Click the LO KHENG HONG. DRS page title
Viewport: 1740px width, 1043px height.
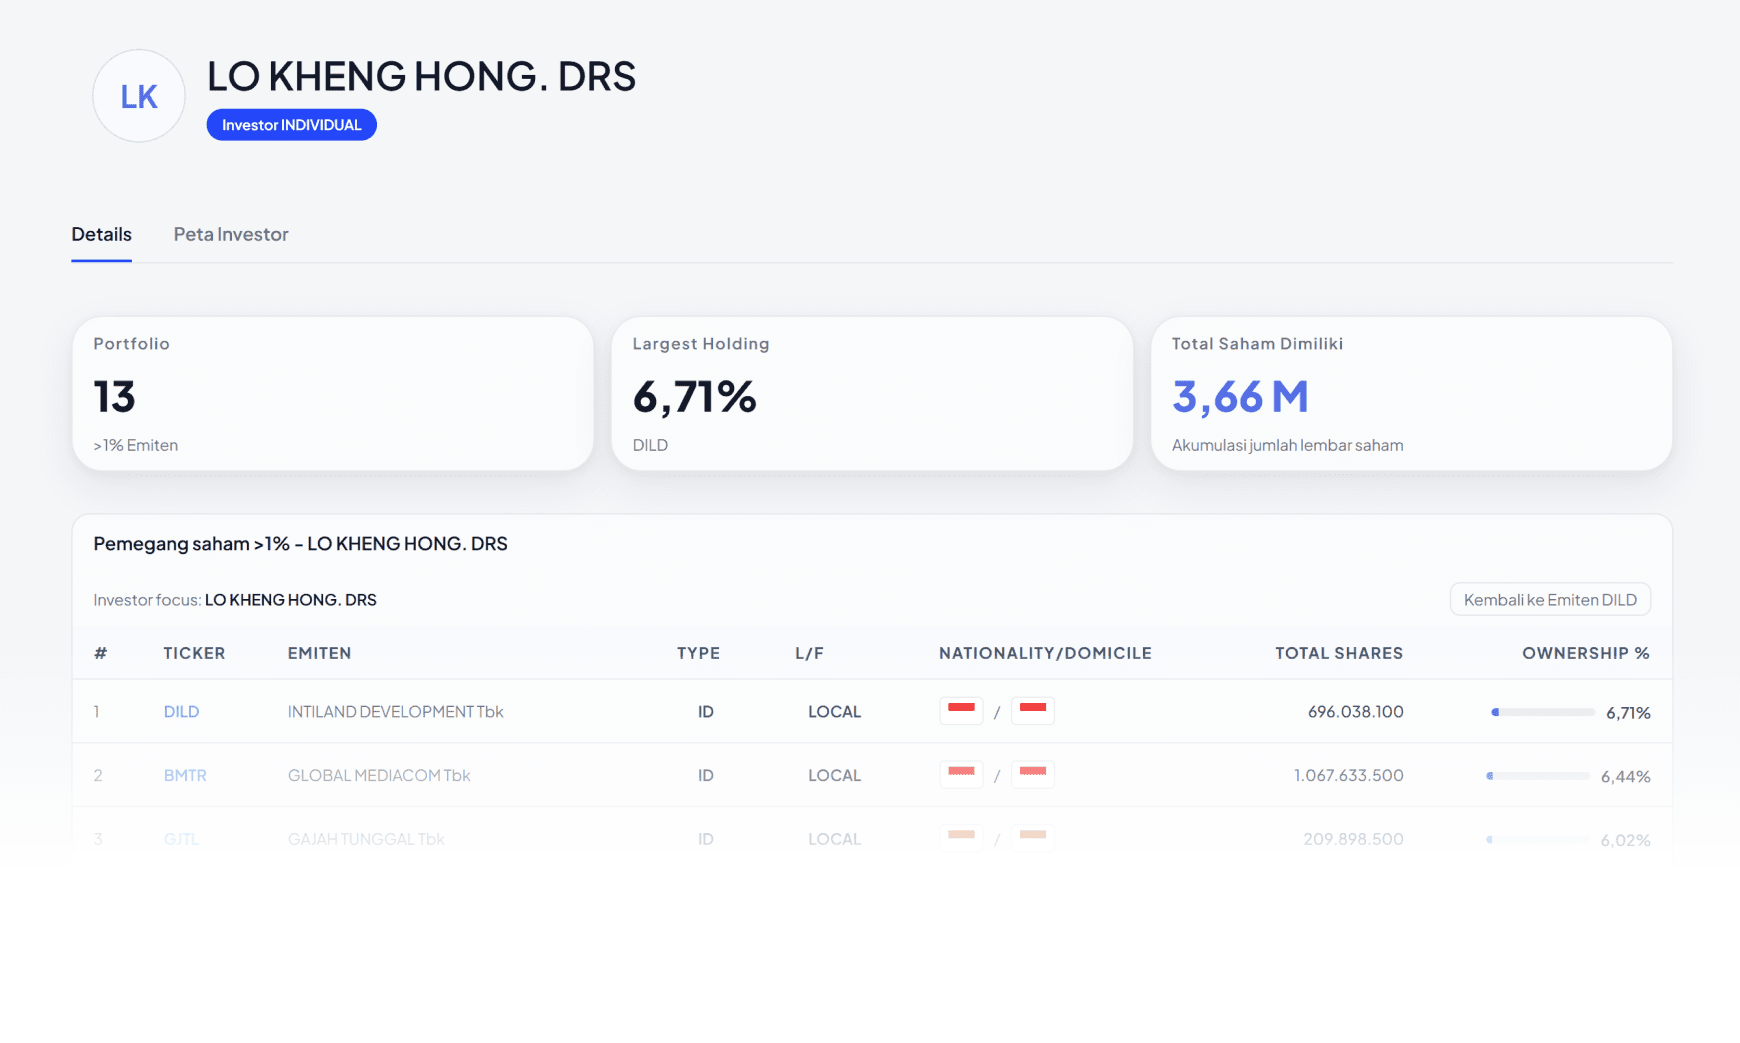(x=421, y=76)
